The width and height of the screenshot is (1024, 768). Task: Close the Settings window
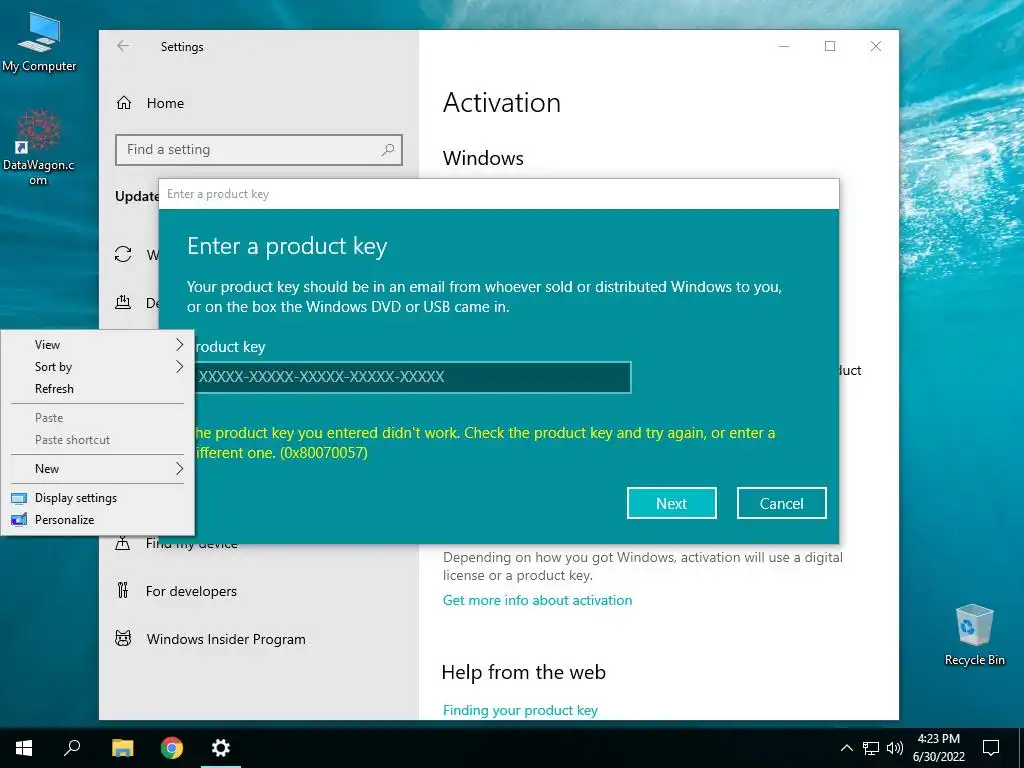point(876,46)
